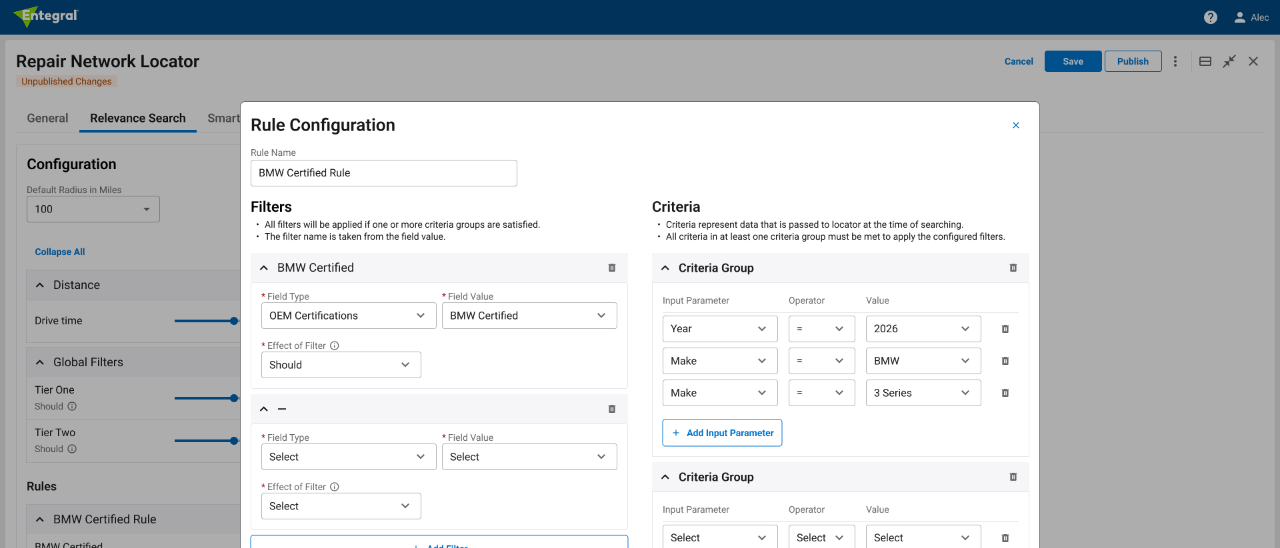Delete the BMW Certified filter
Image resolution: width=1280 pixels, height=548 pixels.
(x=612, y=268)
